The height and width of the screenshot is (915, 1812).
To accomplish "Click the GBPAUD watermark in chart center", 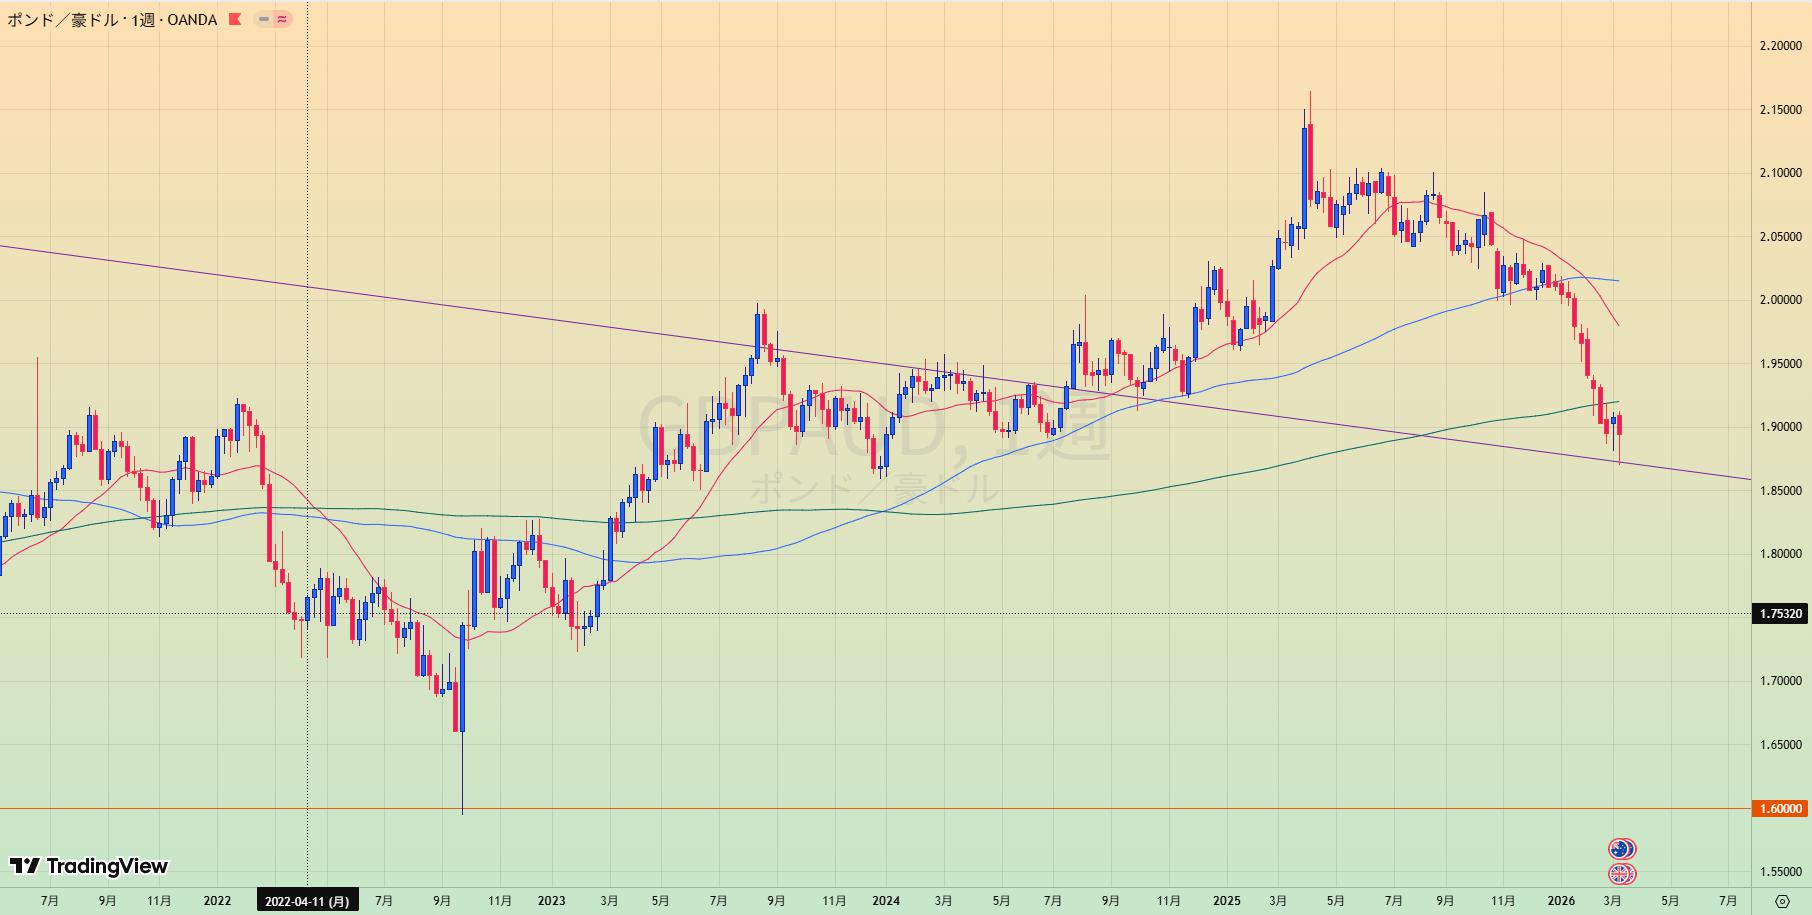I will click(872, 432).
